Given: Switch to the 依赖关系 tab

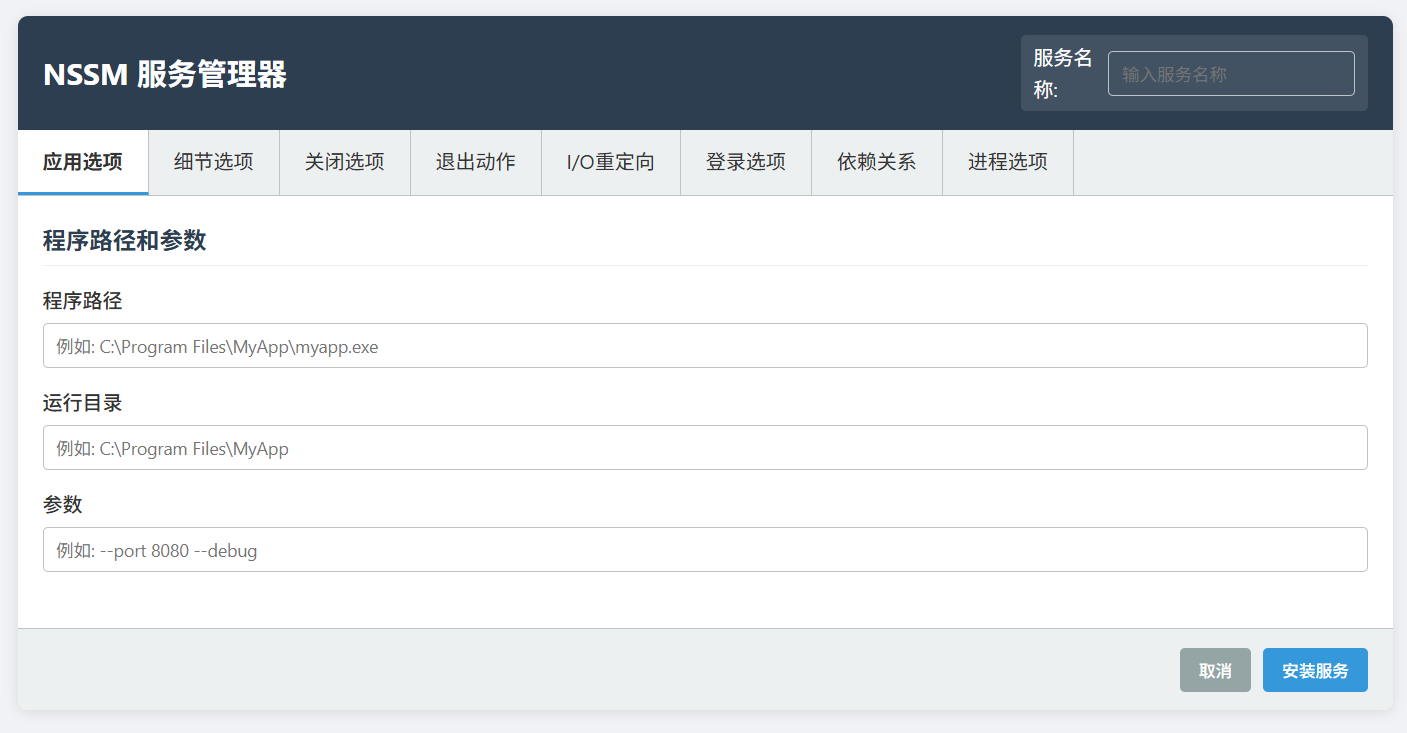Looking at the screenshot, I should pyautogui.click(x=877, y=162).
